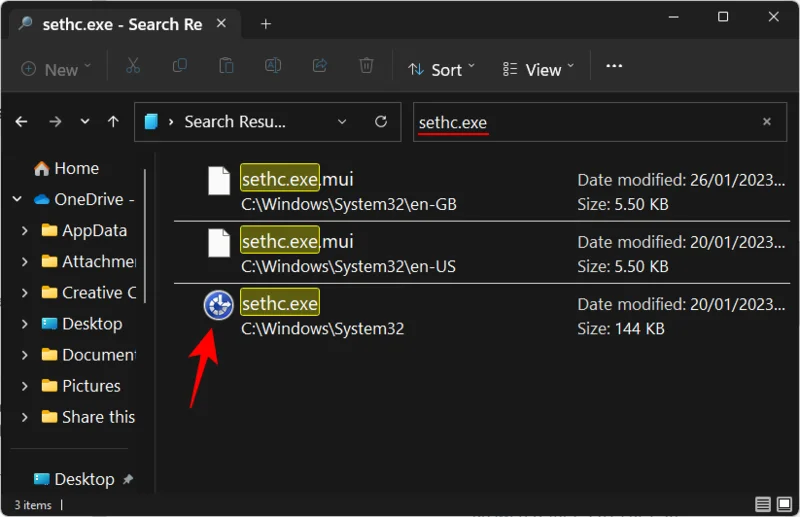Viewport: 800px width, 517px height.
Task: Open the Documents folder in sidebar
Action: pyautogui.click(x=88, y=355)
